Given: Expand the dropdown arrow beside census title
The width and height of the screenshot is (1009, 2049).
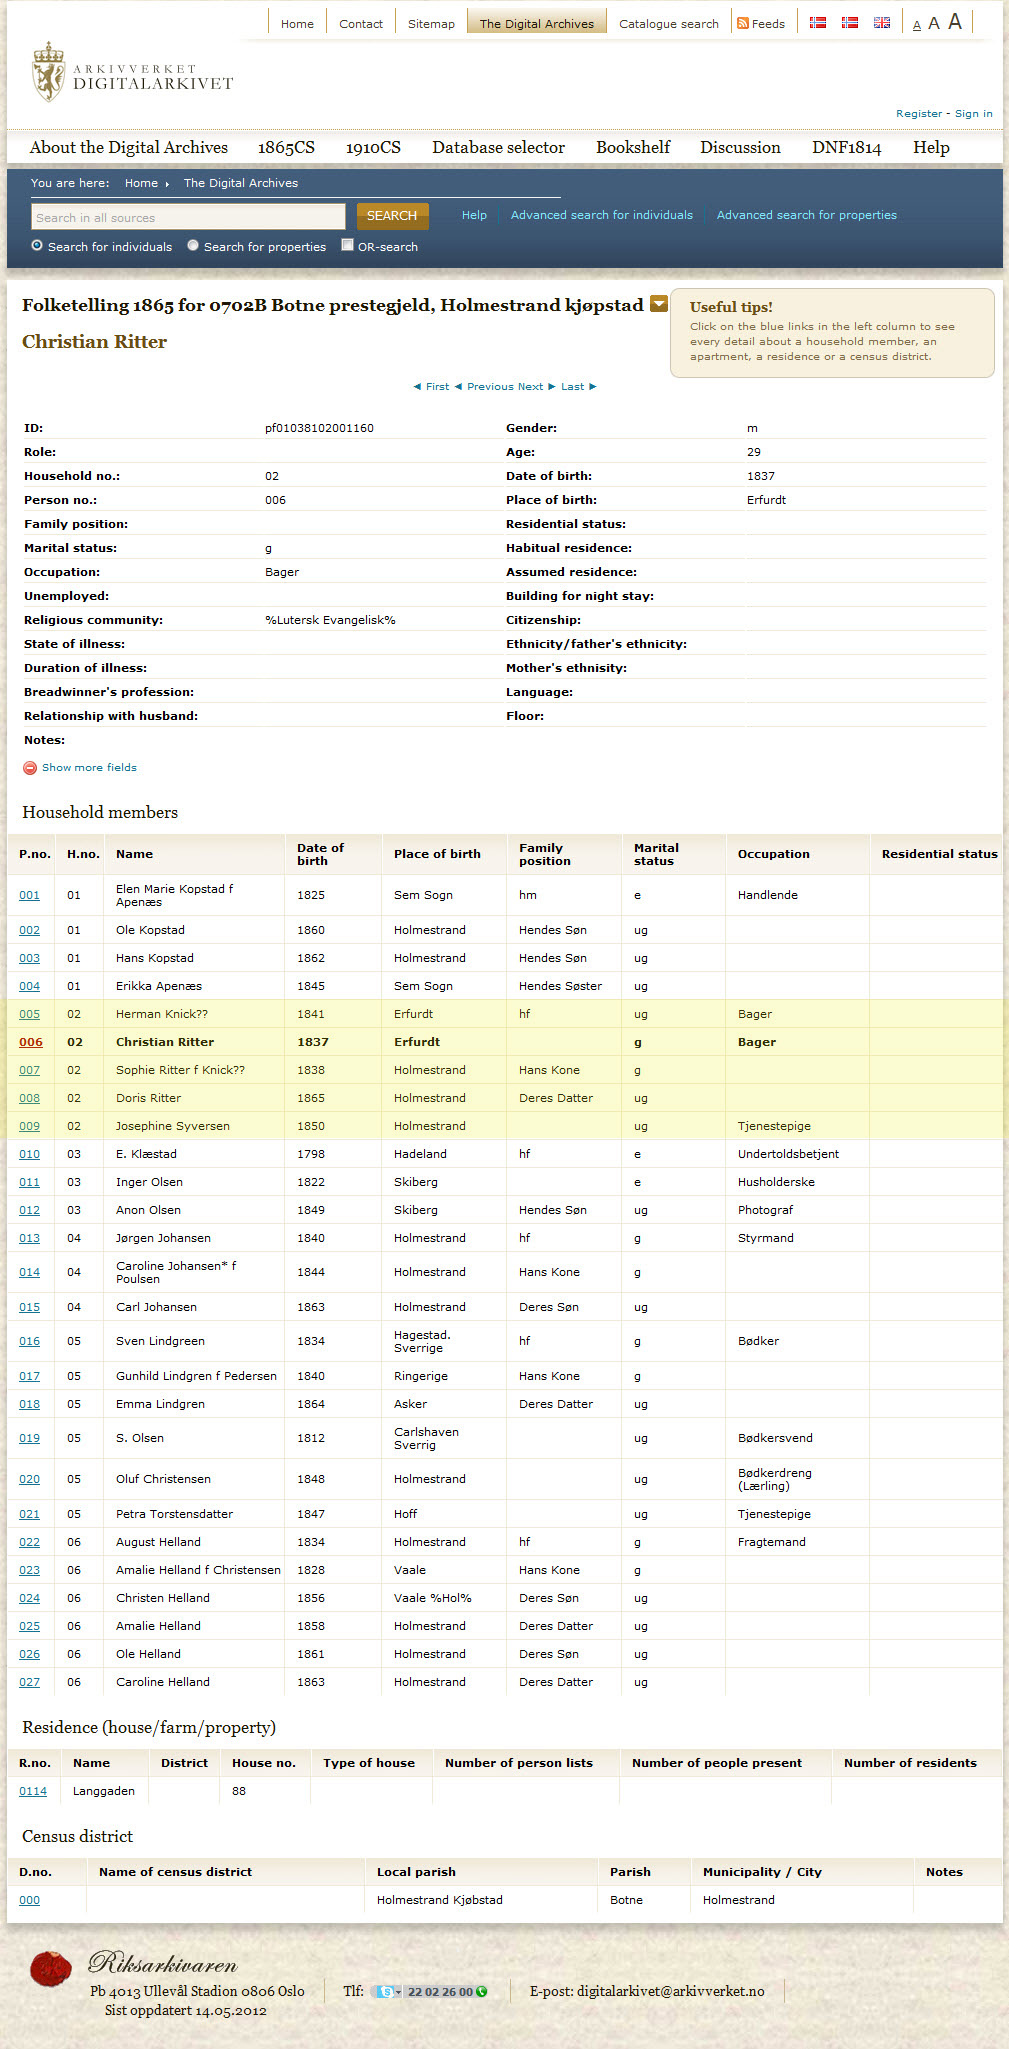Looking at the screenshot, I should pyautogui.click(x=659, y=304).
